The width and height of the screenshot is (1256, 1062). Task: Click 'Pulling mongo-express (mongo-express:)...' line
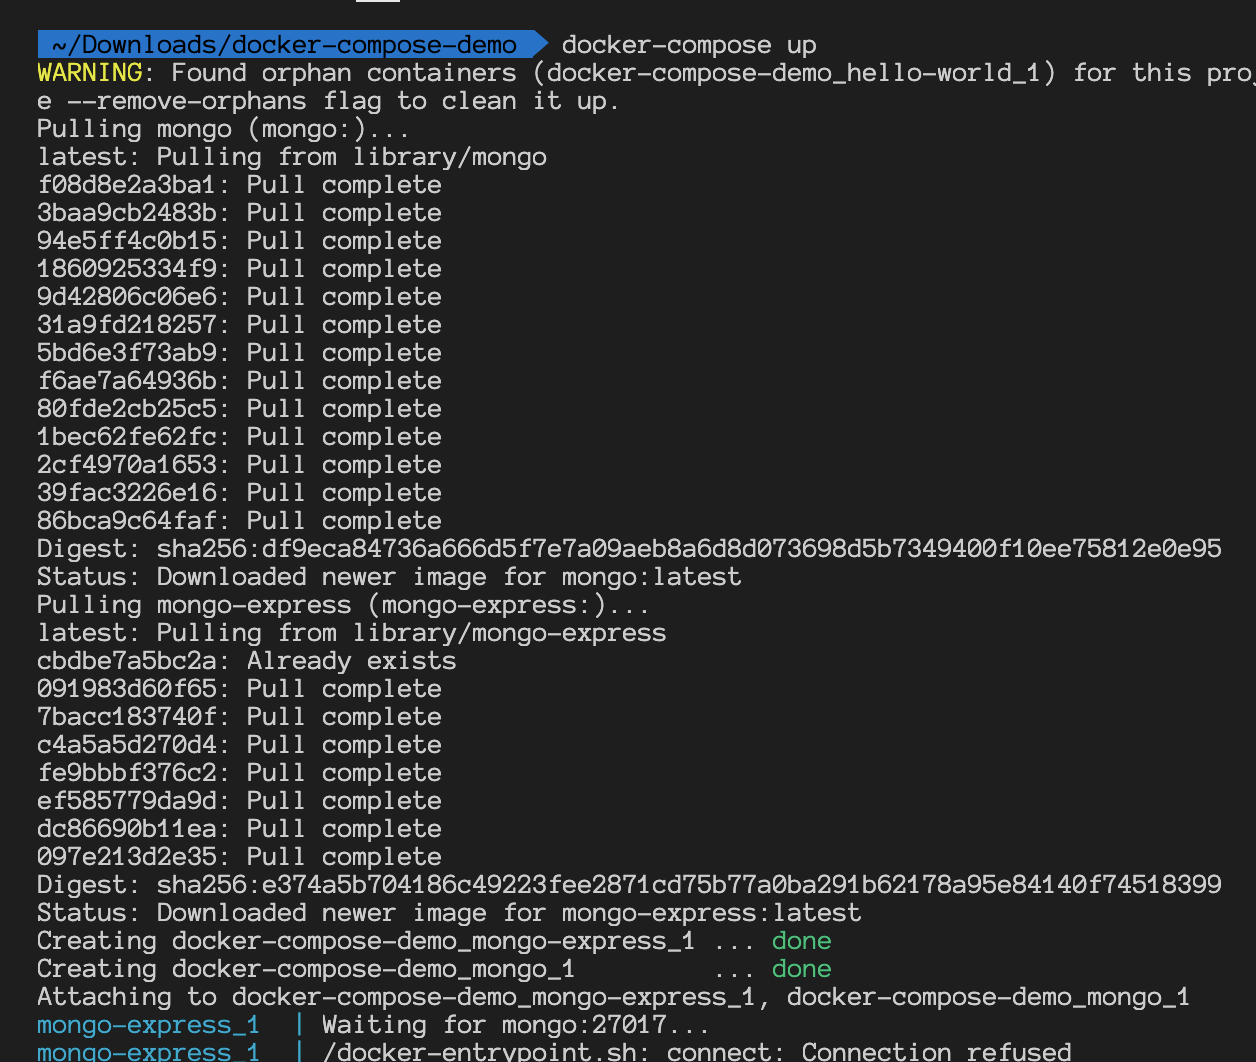pyautogui.click(x=344, y=605)
